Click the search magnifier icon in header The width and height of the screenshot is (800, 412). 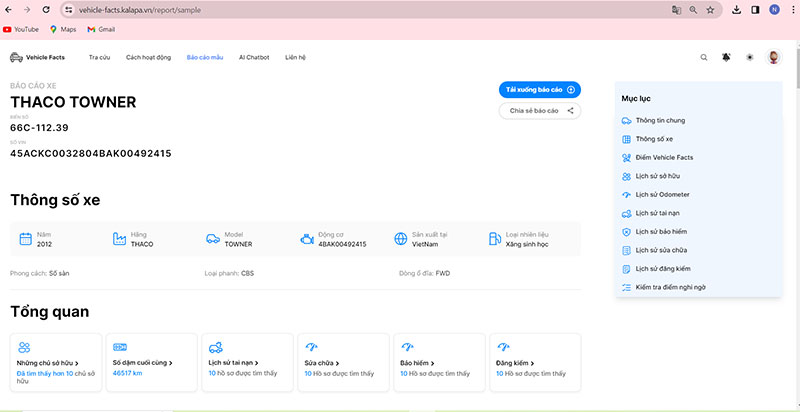click(704, 58)
